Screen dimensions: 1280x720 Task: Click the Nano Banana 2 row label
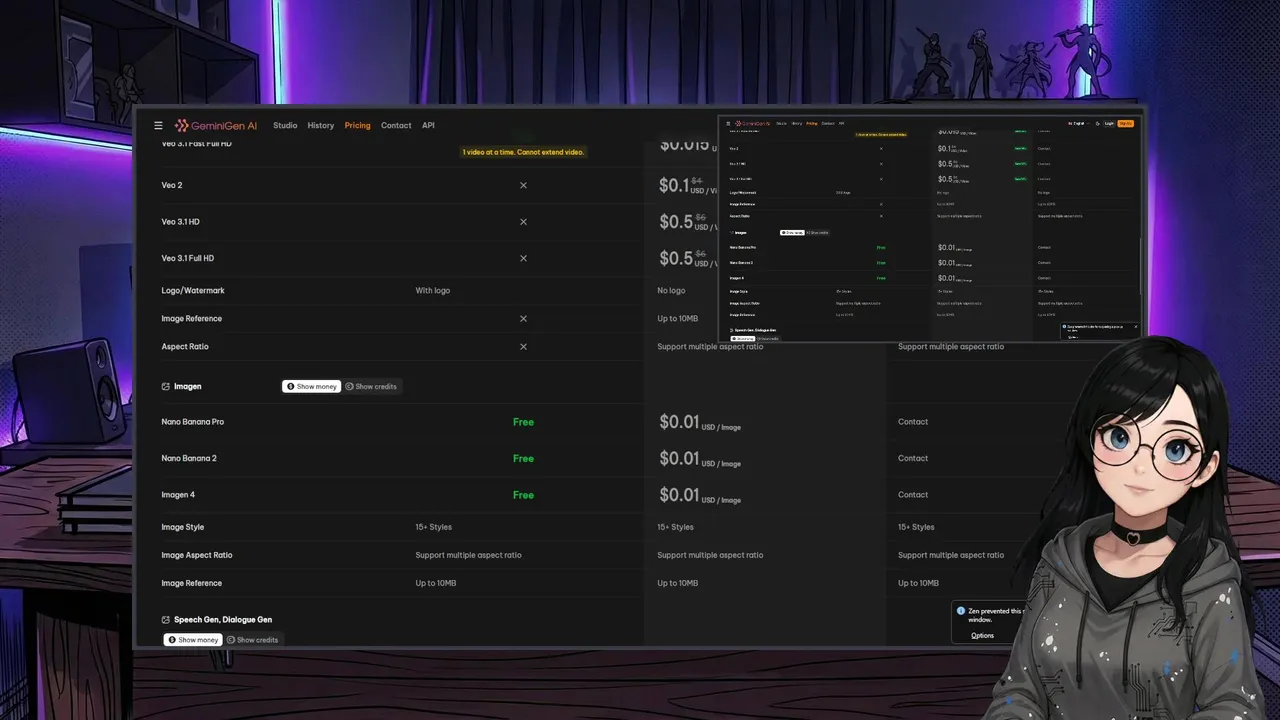(x=189, y=458)
